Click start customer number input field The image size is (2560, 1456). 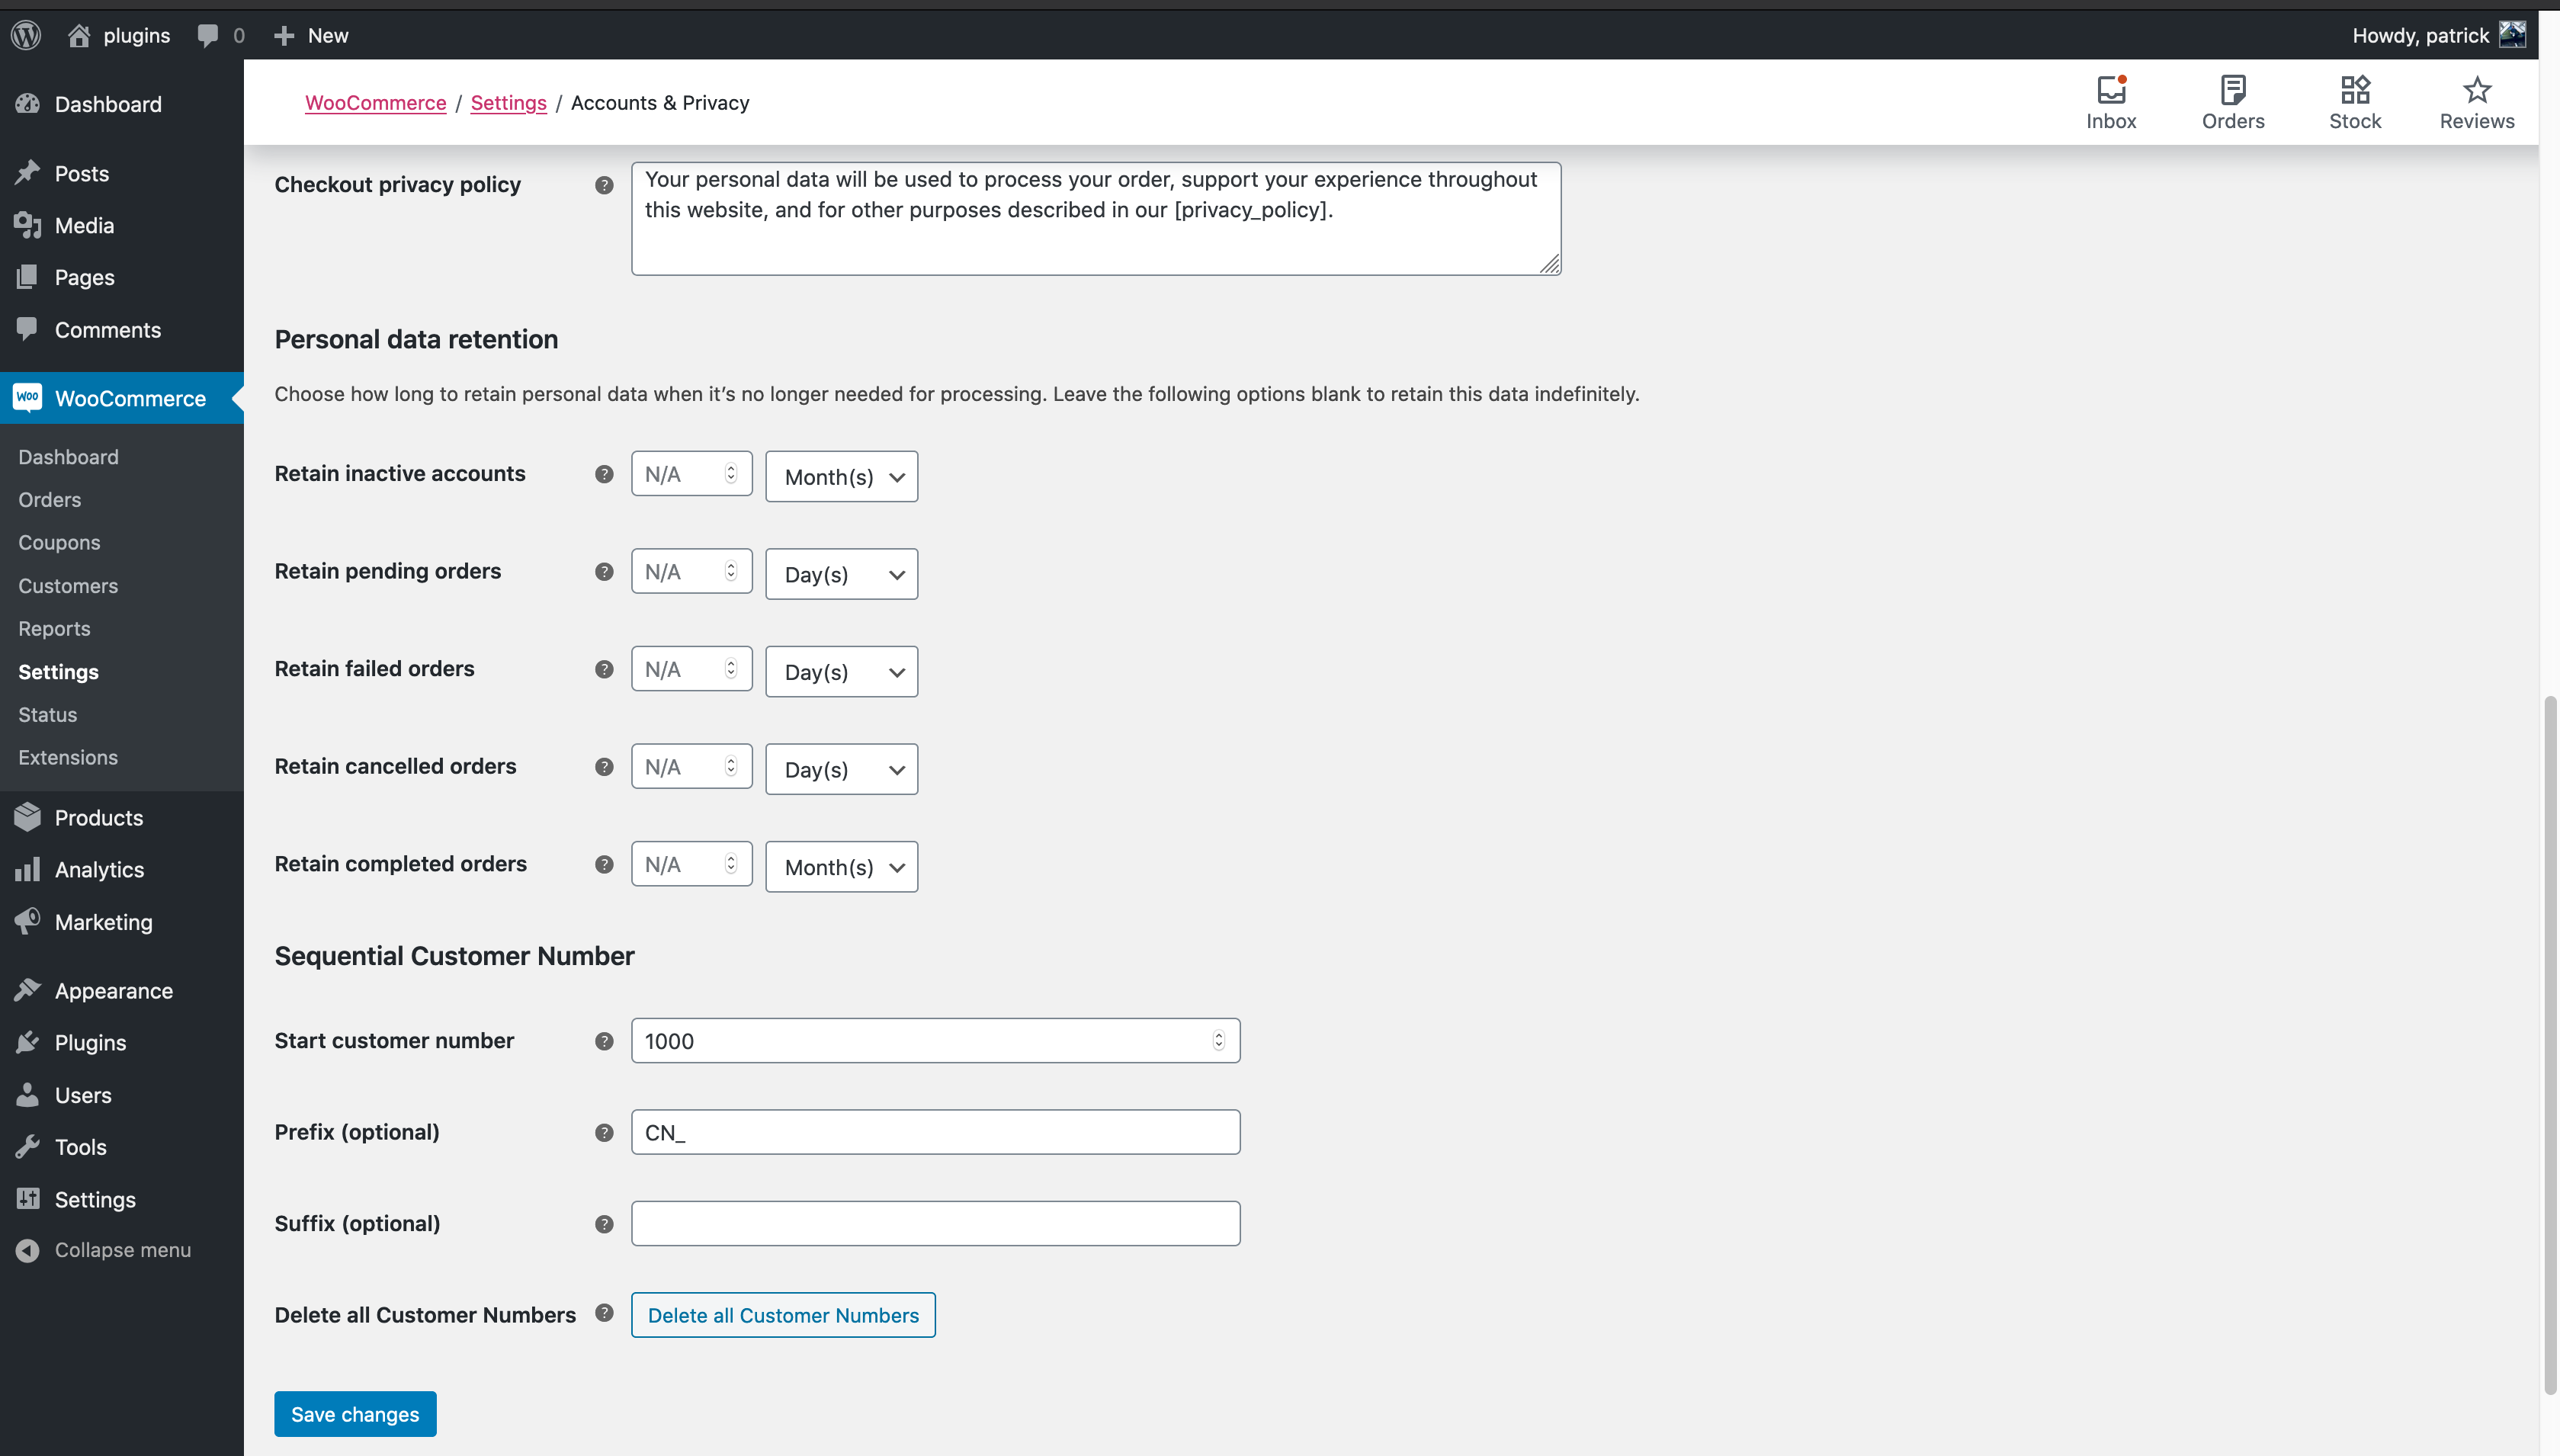(934, 1039)
